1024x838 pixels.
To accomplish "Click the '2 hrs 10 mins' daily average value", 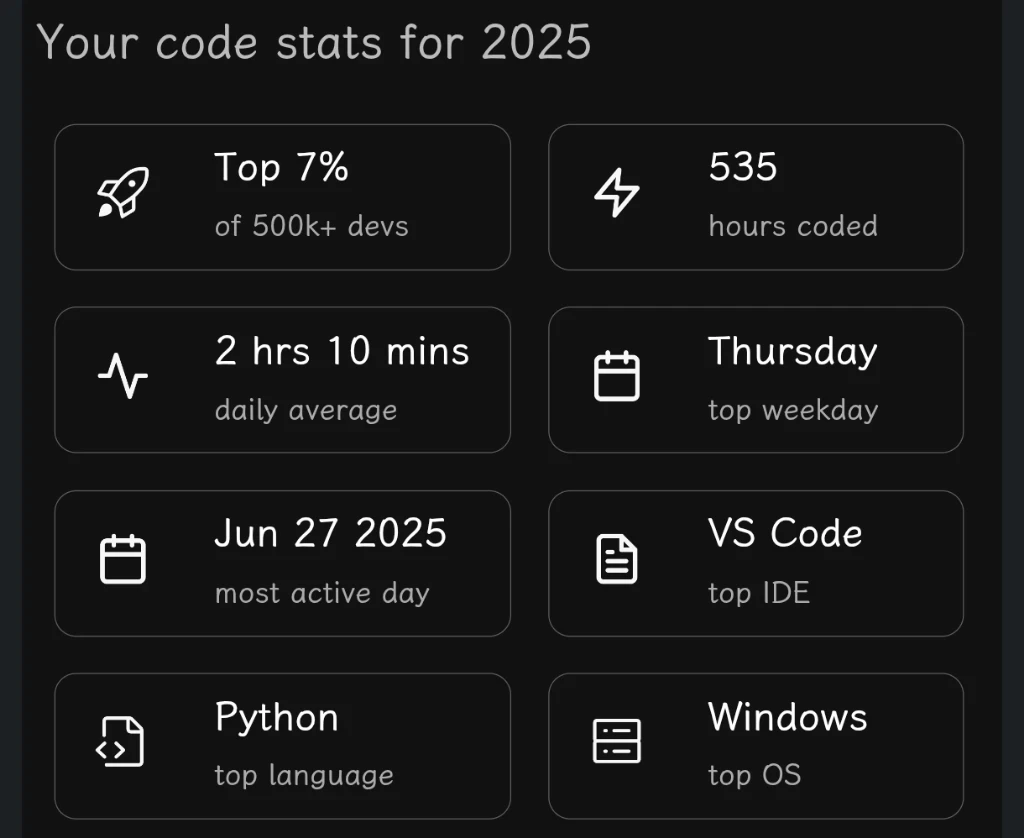I will [342, 351].
